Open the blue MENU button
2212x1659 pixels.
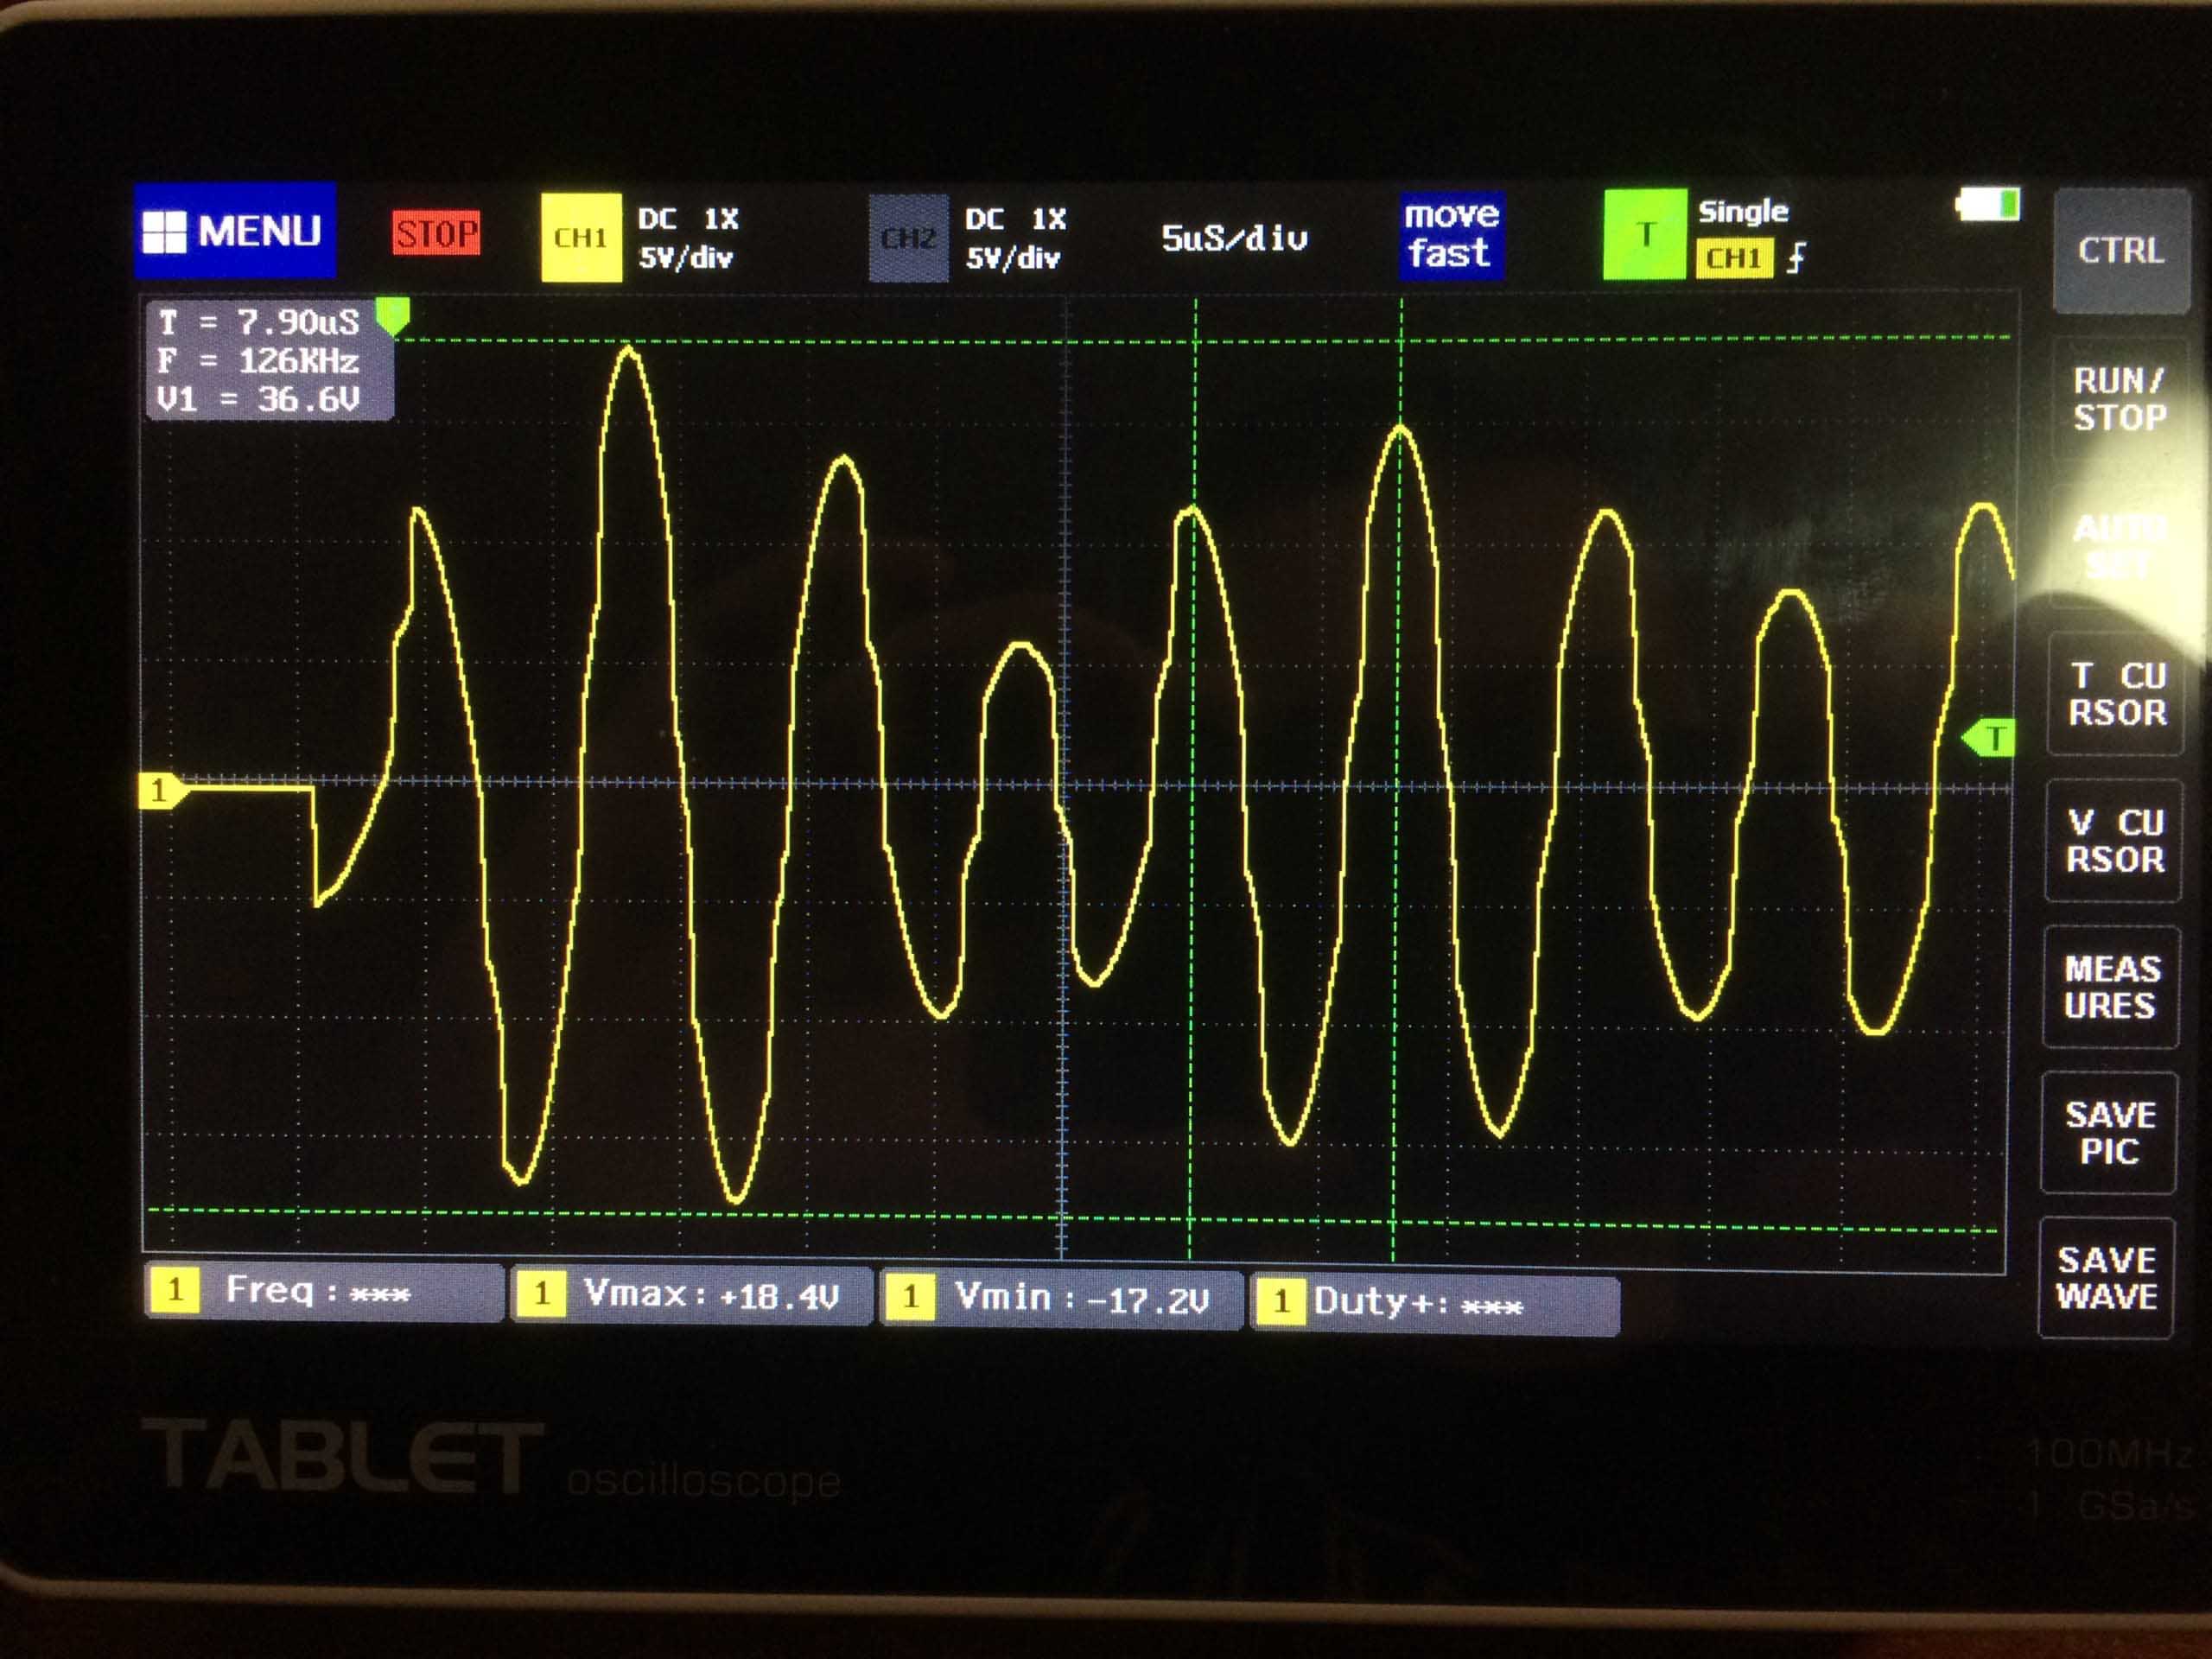[x=235, y=231]
